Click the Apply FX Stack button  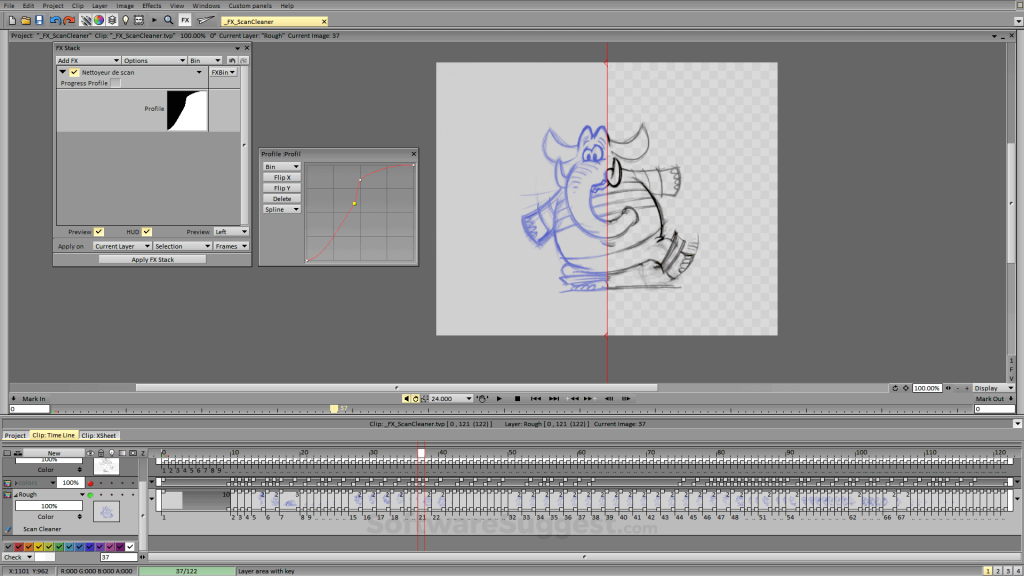click(x=152, y=259)
